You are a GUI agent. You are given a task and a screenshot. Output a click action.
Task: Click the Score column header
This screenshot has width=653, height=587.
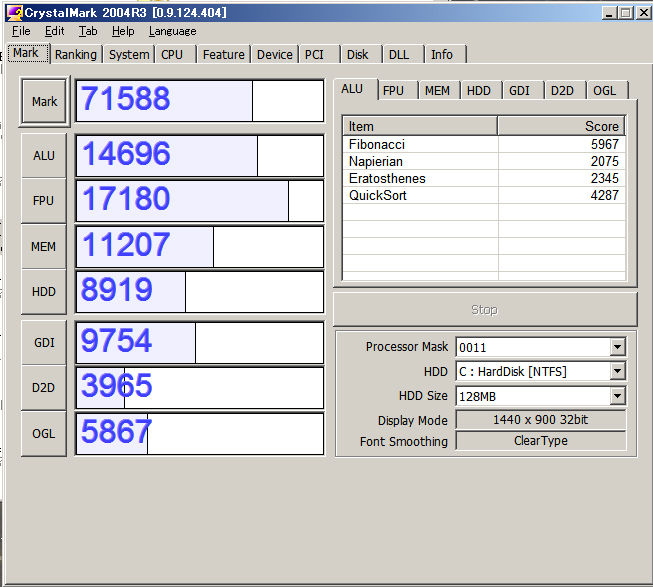pos(561,126)
